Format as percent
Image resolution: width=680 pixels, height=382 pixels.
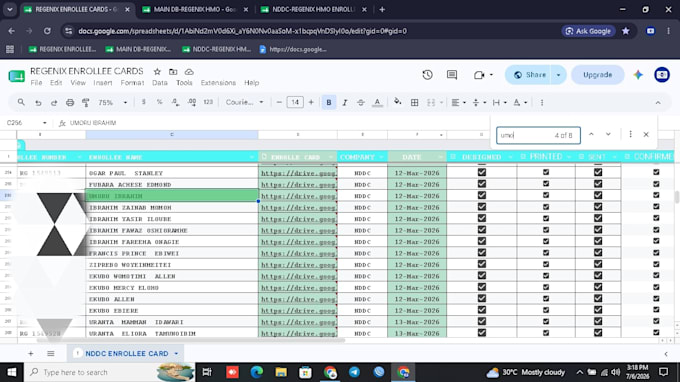point(160,102)
